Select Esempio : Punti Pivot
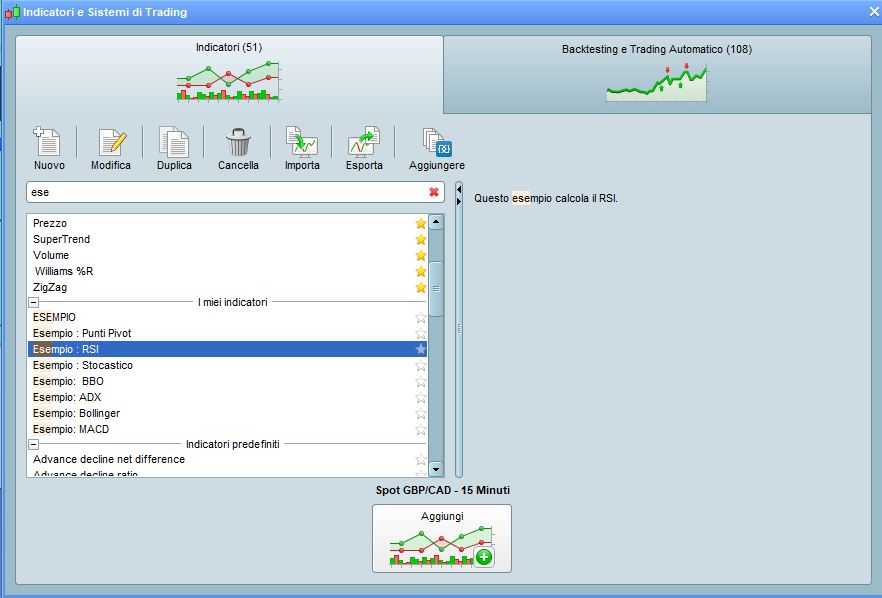Screen dimensions: 882x598 [x=227, y=333]
